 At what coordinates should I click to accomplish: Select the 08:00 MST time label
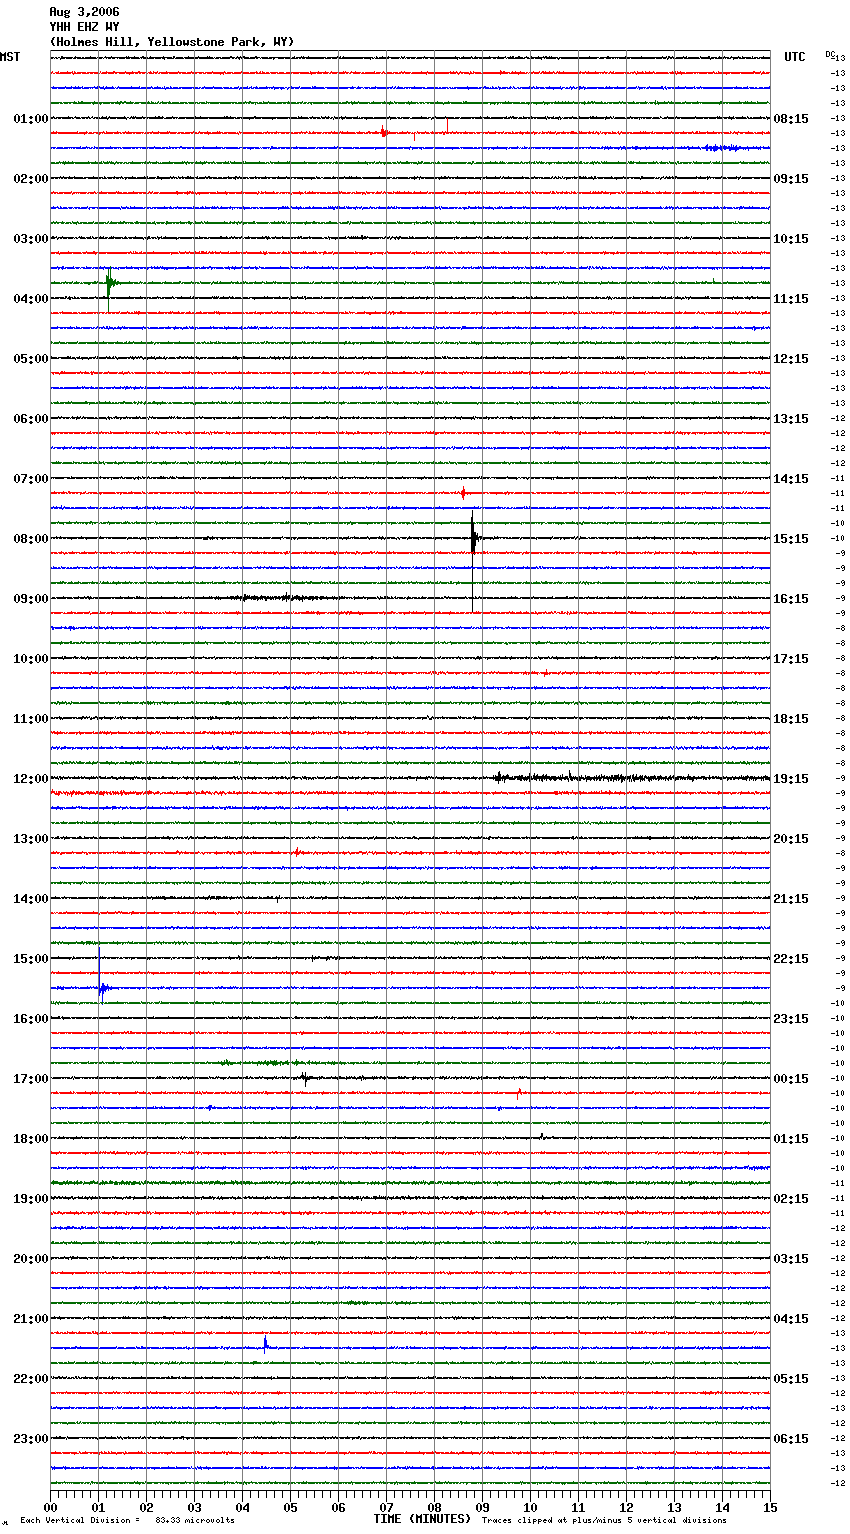pyautogui.click(x=30, y=539)
